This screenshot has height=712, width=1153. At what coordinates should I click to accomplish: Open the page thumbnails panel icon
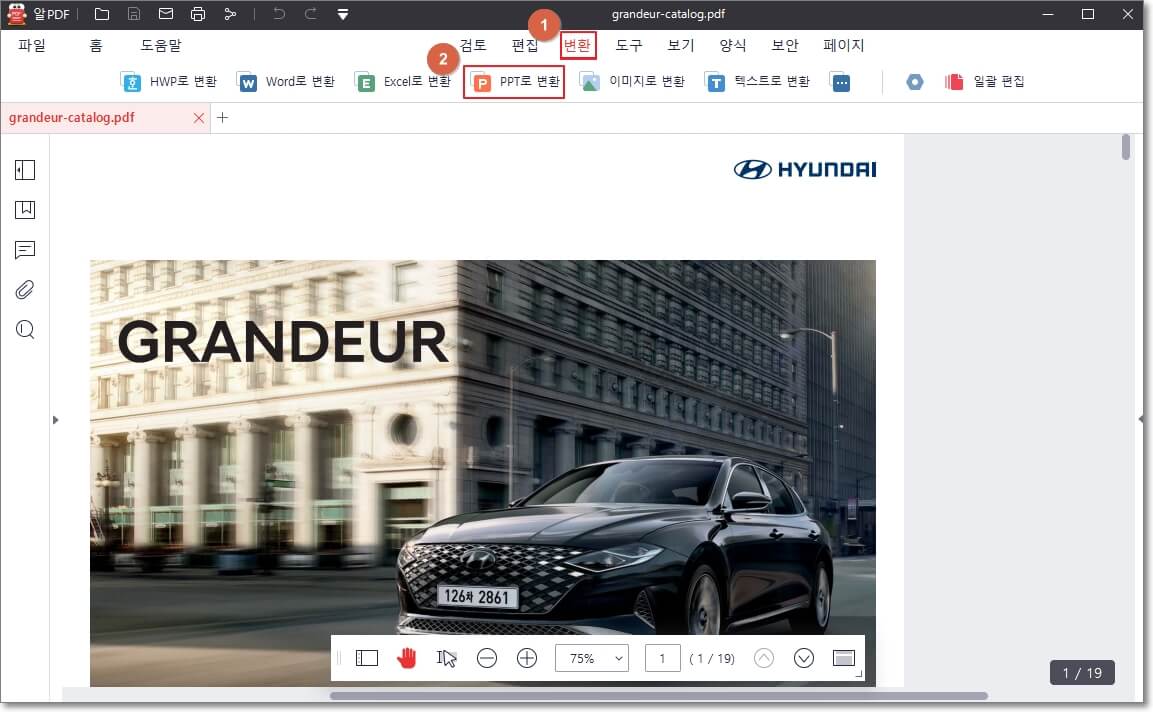coord(25,170)
